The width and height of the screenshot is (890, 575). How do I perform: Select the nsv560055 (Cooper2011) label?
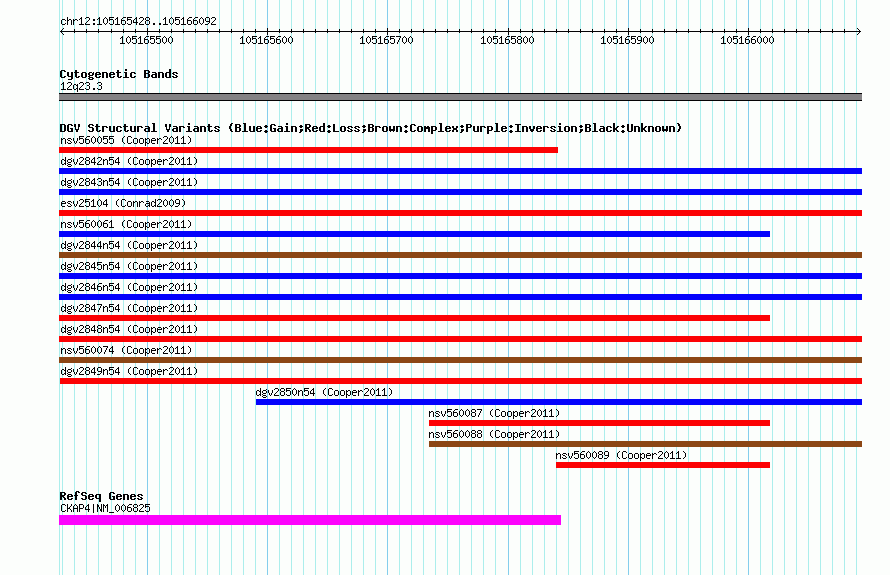[126, 140]
